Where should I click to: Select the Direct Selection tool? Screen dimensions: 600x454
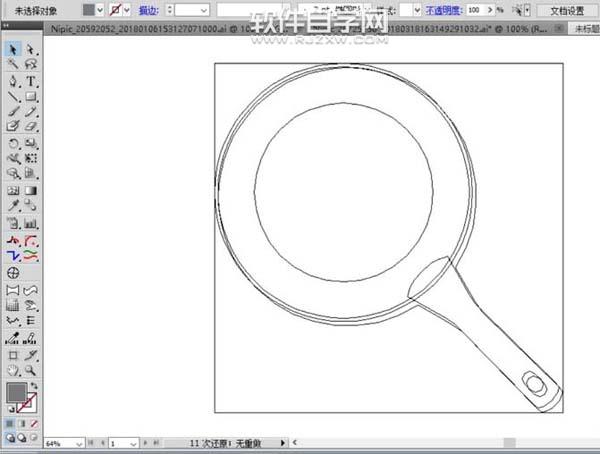point(31,50)
